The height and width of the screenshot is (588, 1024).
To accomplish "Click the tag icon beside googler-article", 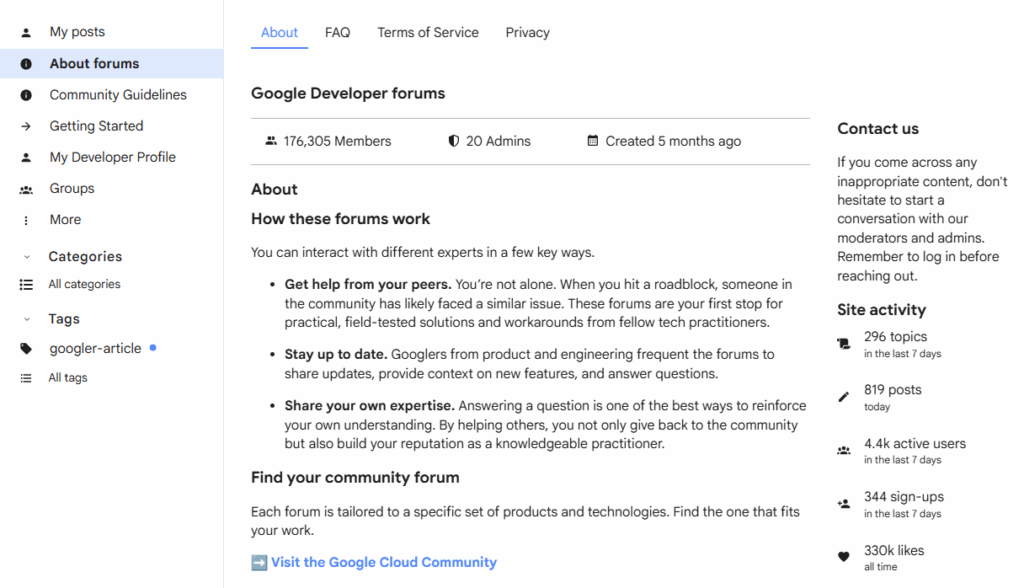I will (26, 349).
